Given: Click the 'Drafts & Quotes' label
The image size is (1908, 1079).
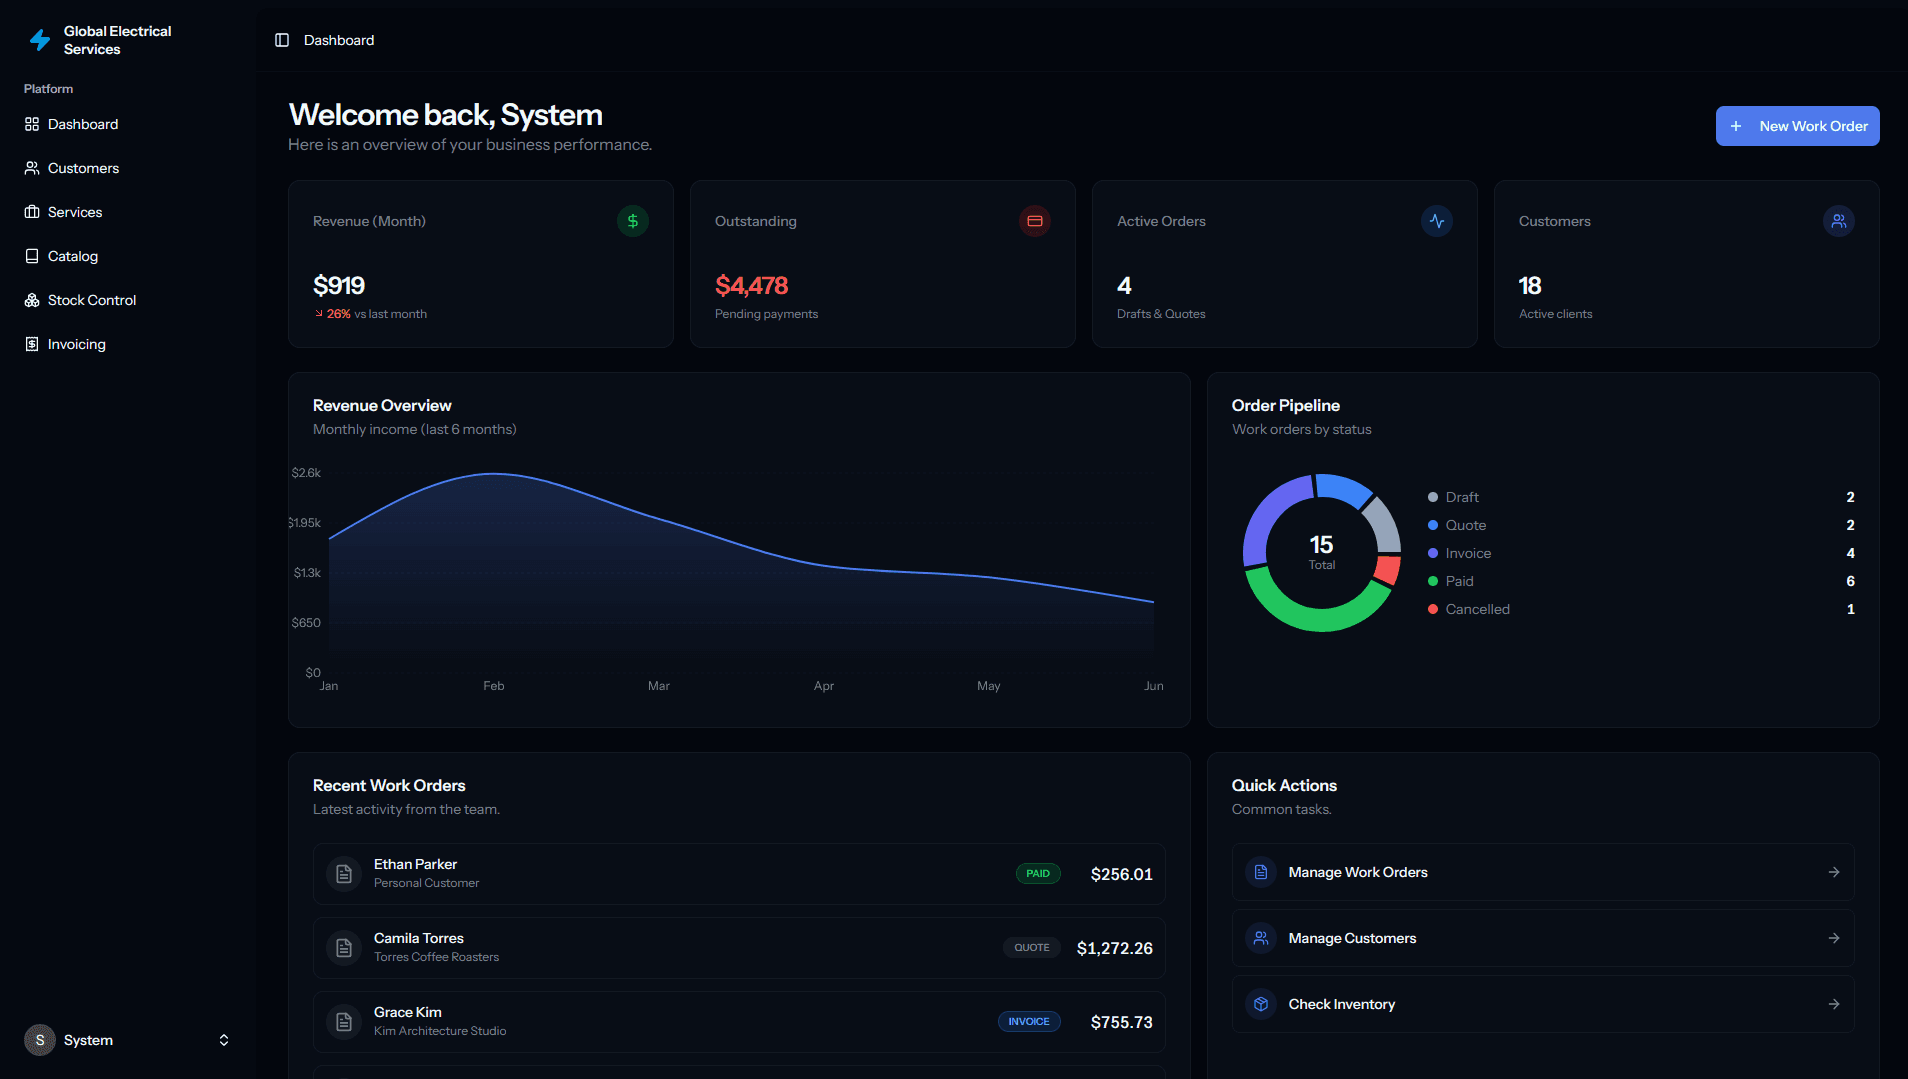Looking at the screenshot, I should tap(1161, 314).
